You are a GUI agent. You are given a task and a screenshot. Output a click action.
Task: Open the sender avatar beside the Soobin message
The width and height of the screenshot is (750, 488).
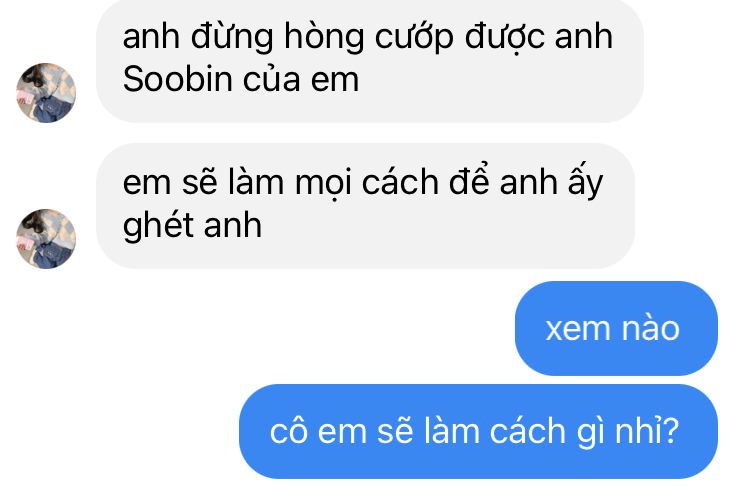point(46,93)
